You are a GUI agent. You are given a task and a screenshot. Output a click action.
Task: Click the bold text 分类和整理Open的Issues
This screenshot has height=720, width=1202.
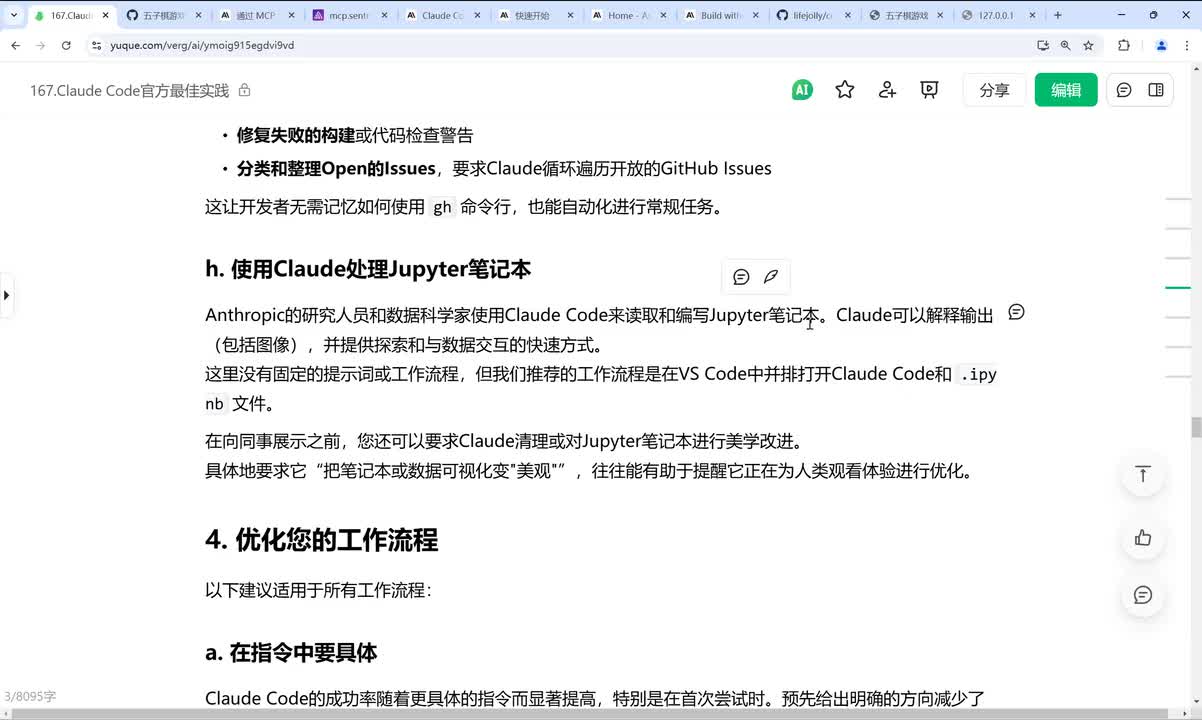click(x=336, y=168)
